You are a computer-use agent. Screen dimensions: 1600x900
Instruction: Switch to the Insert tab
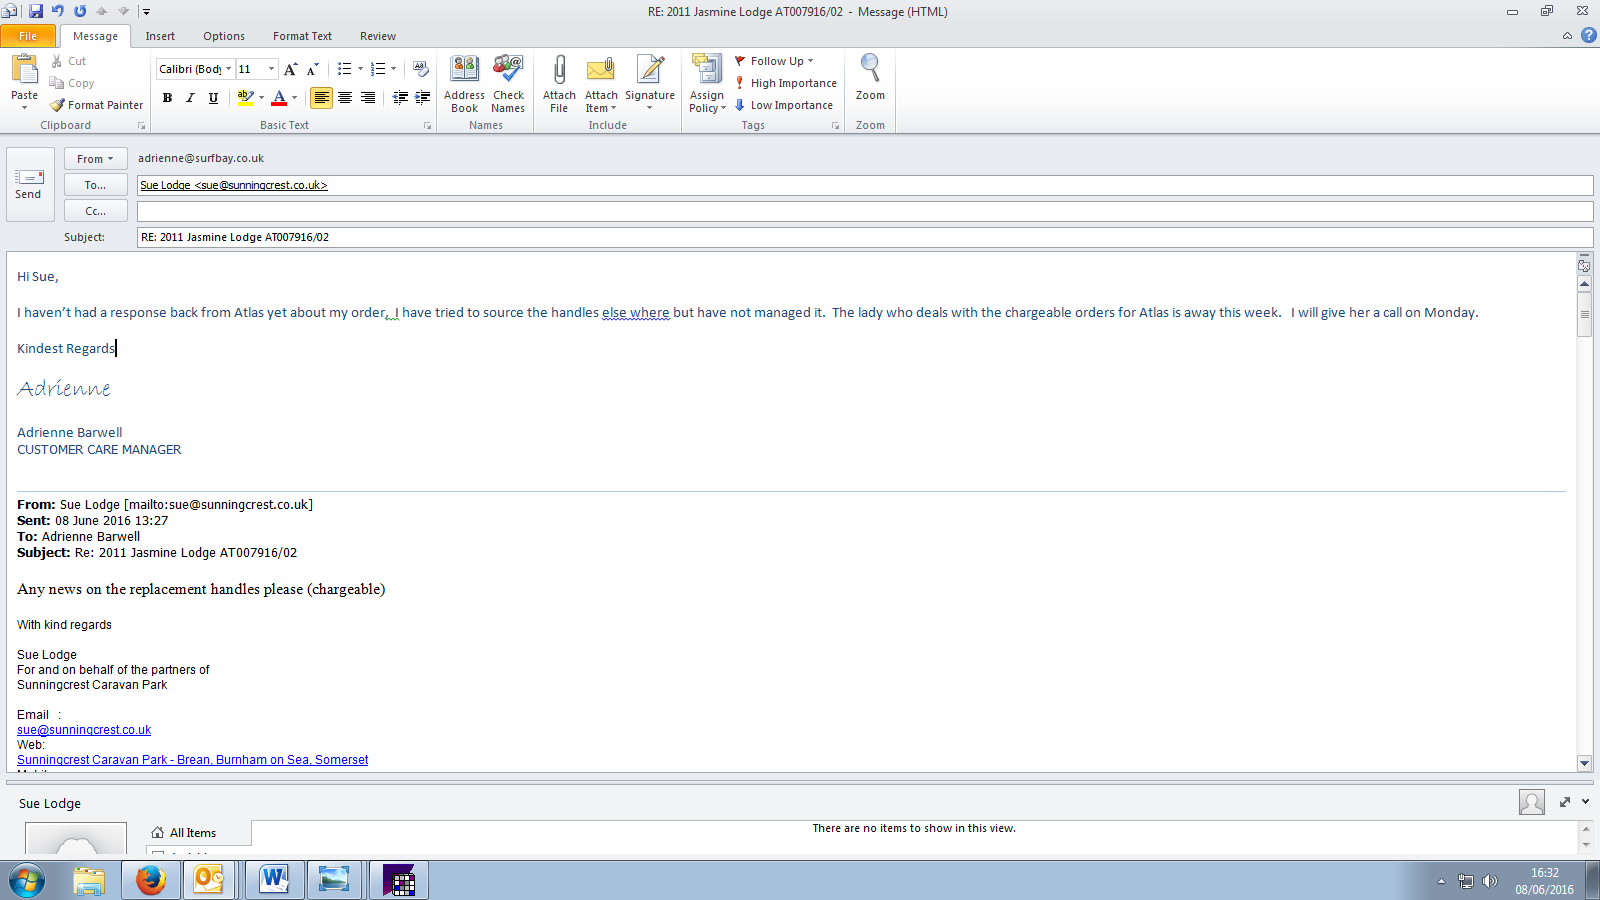click(160, 36)
